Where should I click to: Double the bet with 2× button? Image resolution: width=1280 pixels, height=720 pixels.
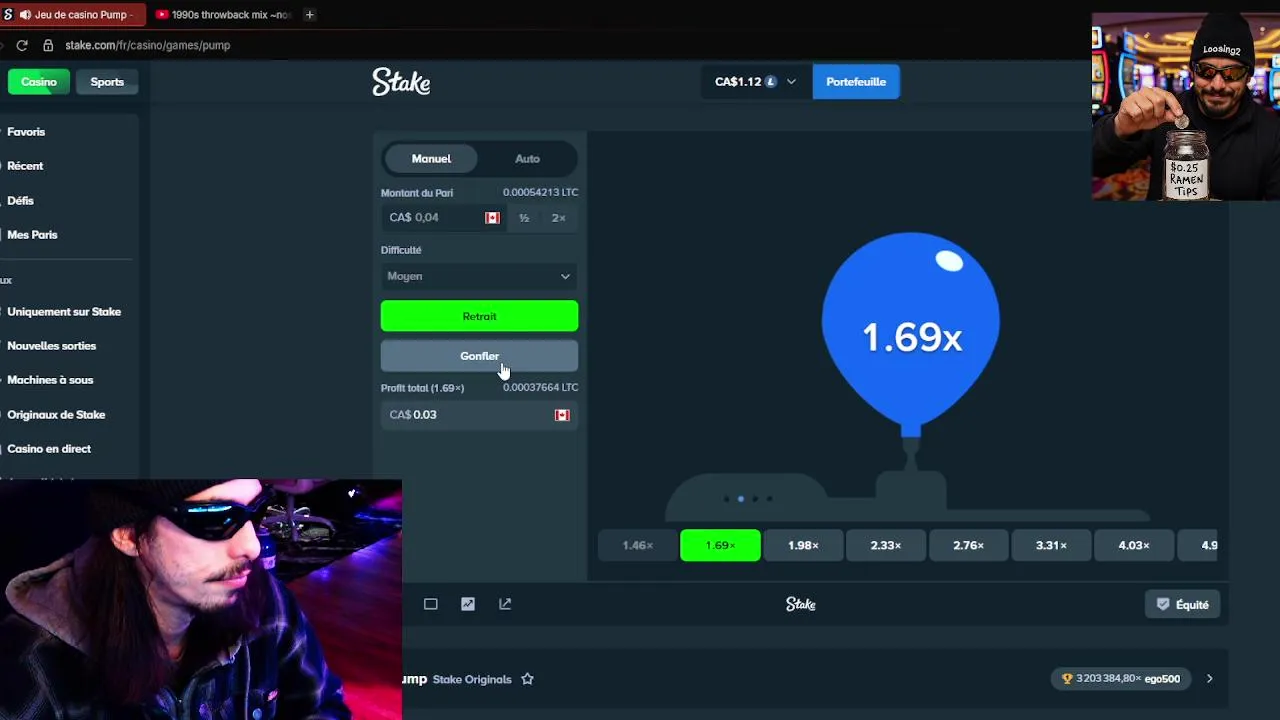558,218
